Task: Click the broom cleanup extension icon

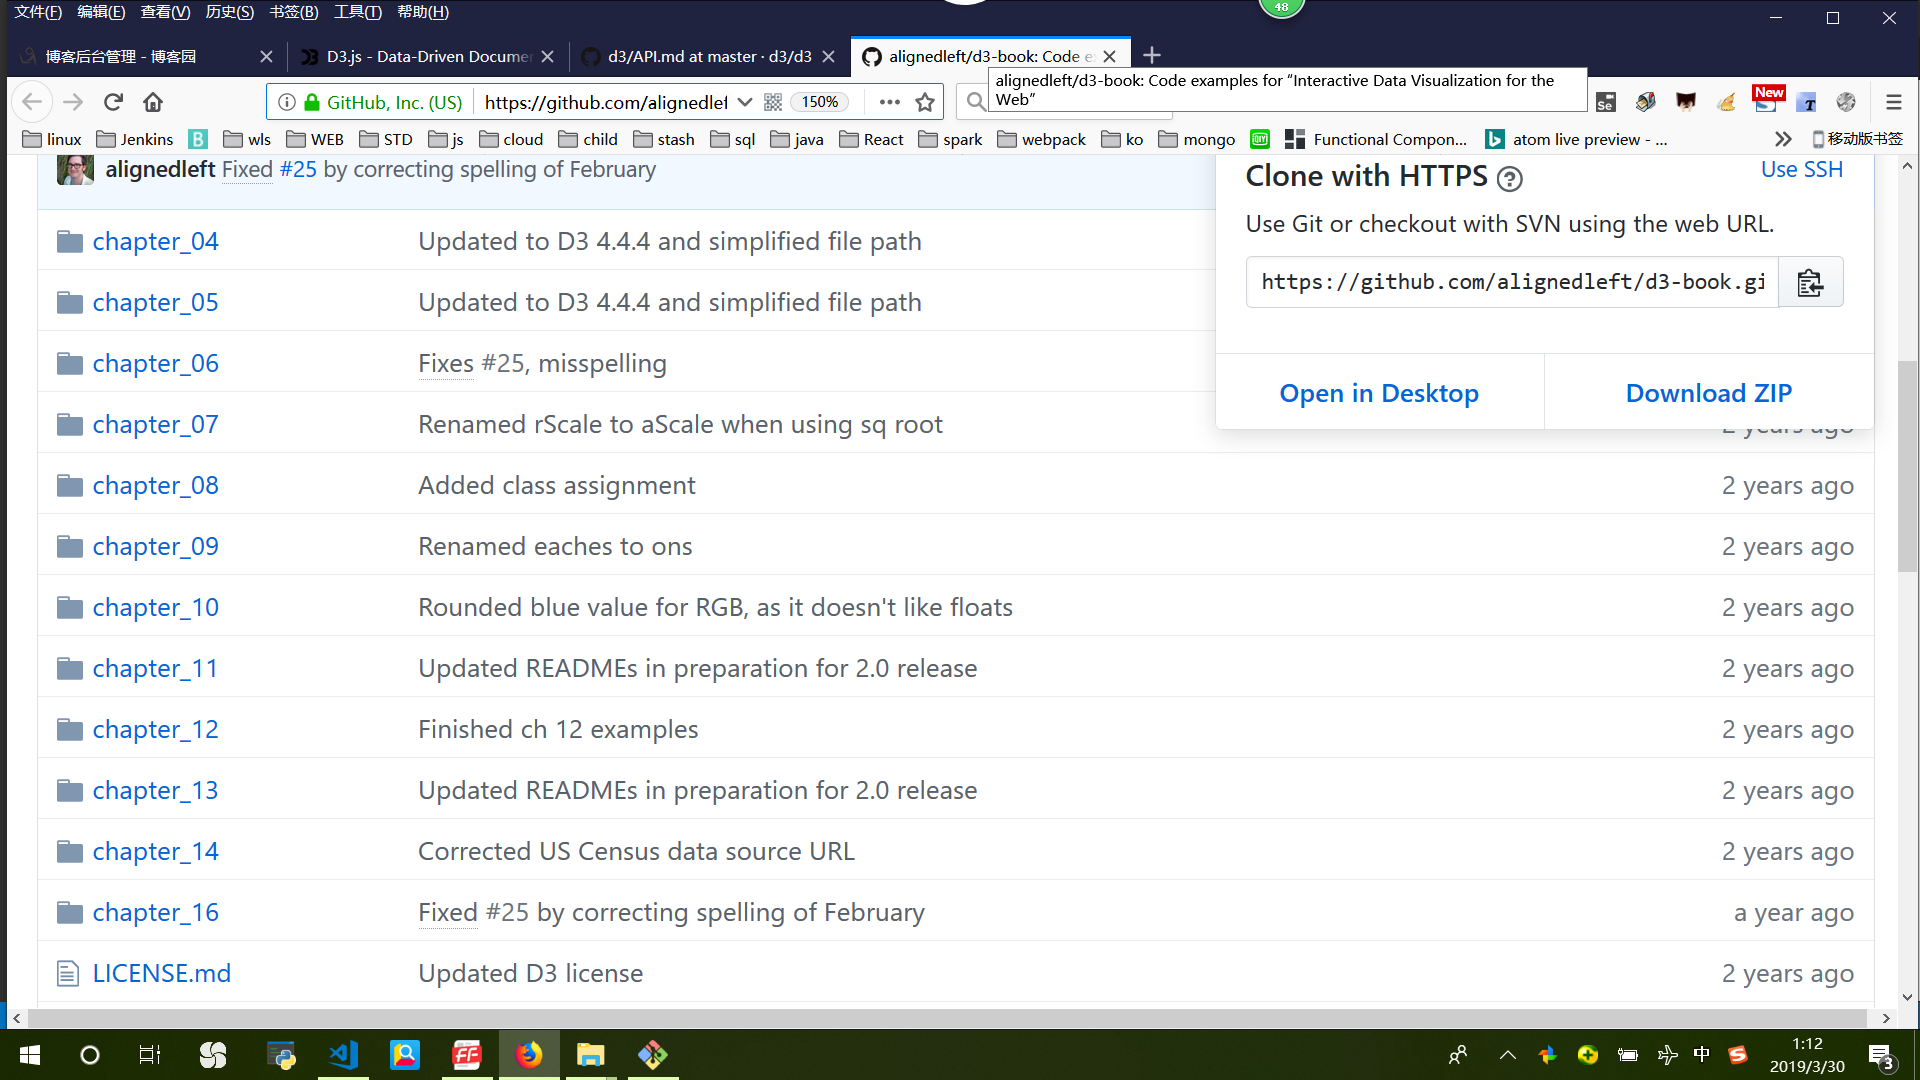Action: pos(1726,102)
